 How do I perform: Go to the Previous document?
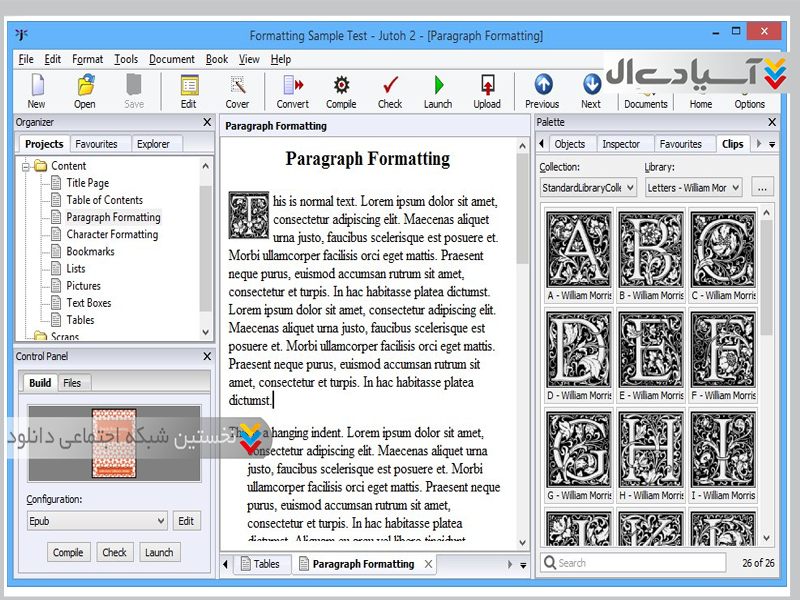(542, 90)
